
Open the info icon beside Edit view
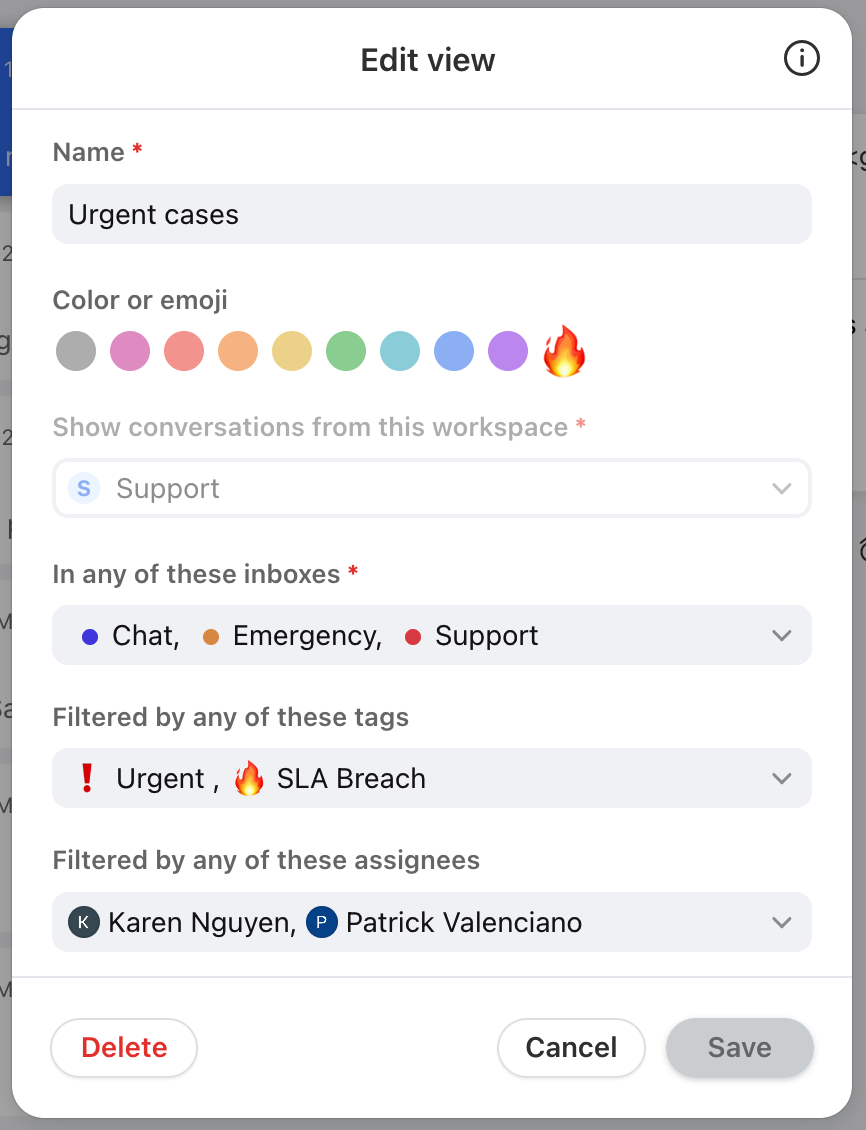point(801,58)
